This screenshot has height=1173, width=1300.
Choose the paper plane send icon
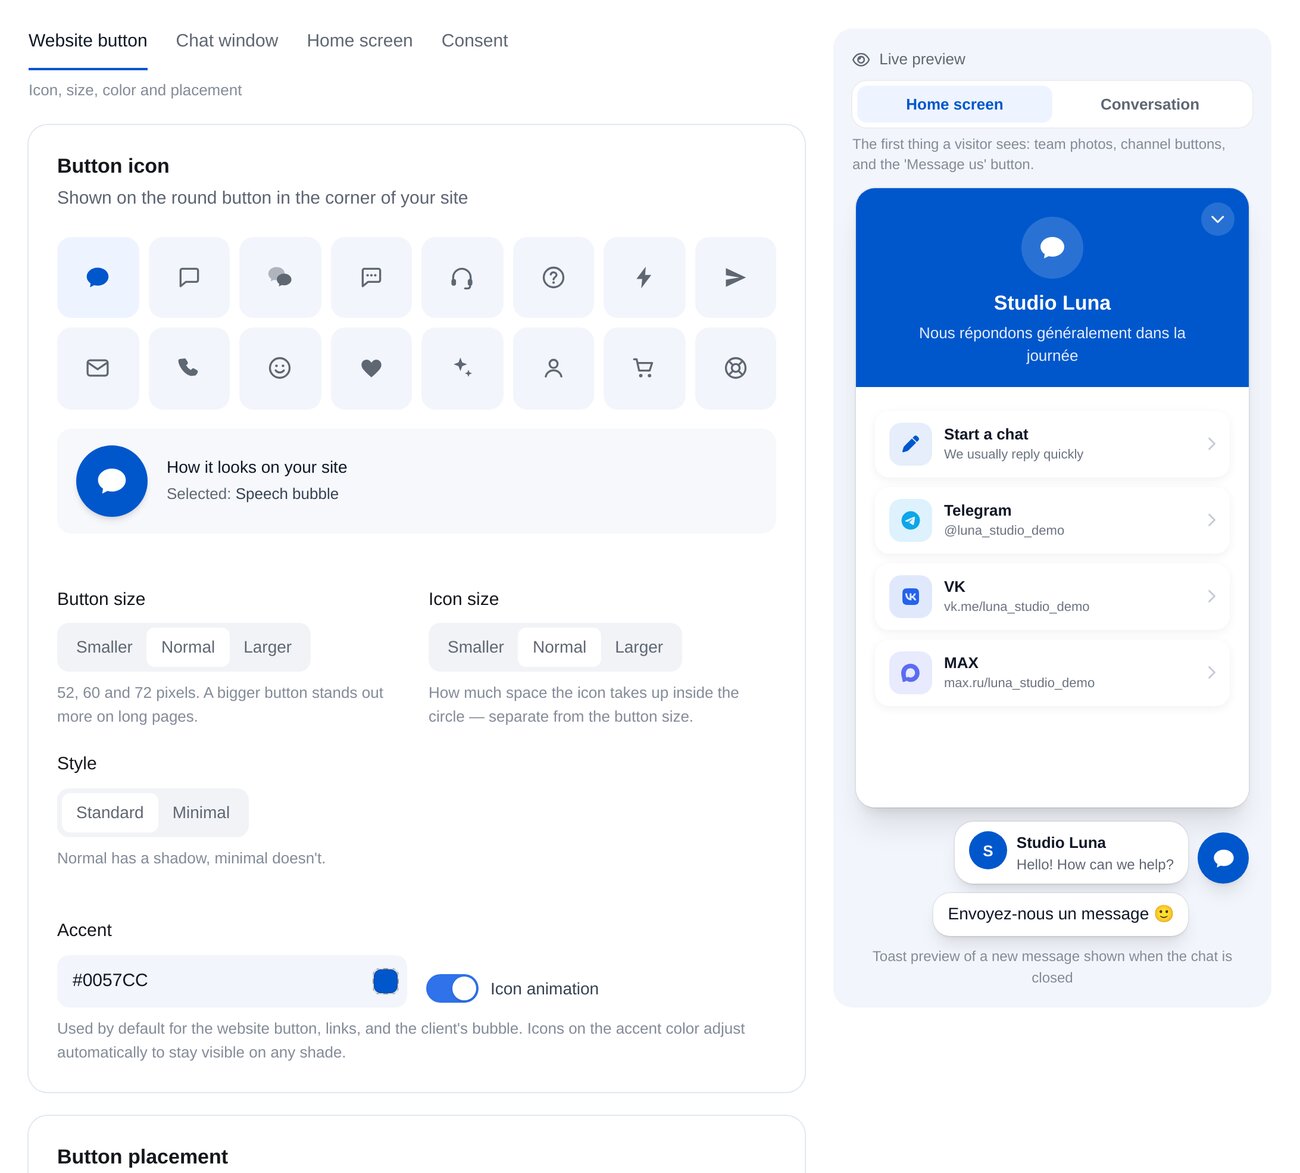(x=735, y=277)
